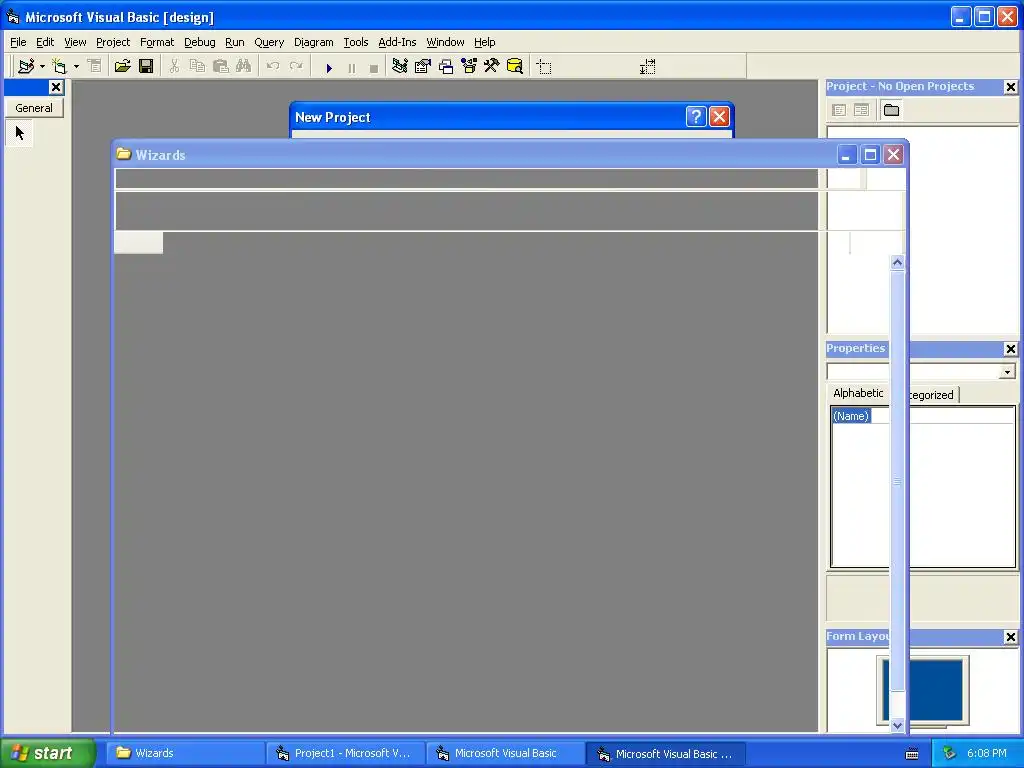Click the Open Project folder icon
The height and width of the screenshot is (768, 1024).
click(122, 66)
